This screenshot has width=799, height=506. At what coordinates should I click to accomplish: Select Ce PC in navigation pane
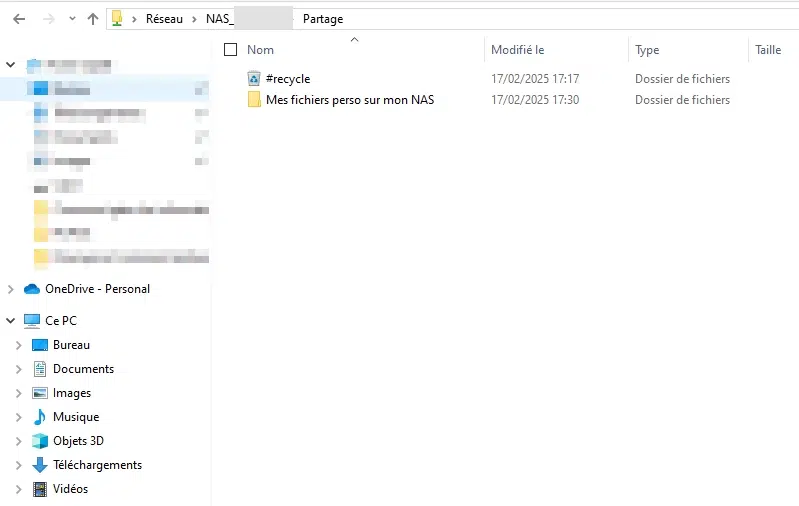point(61,321)
